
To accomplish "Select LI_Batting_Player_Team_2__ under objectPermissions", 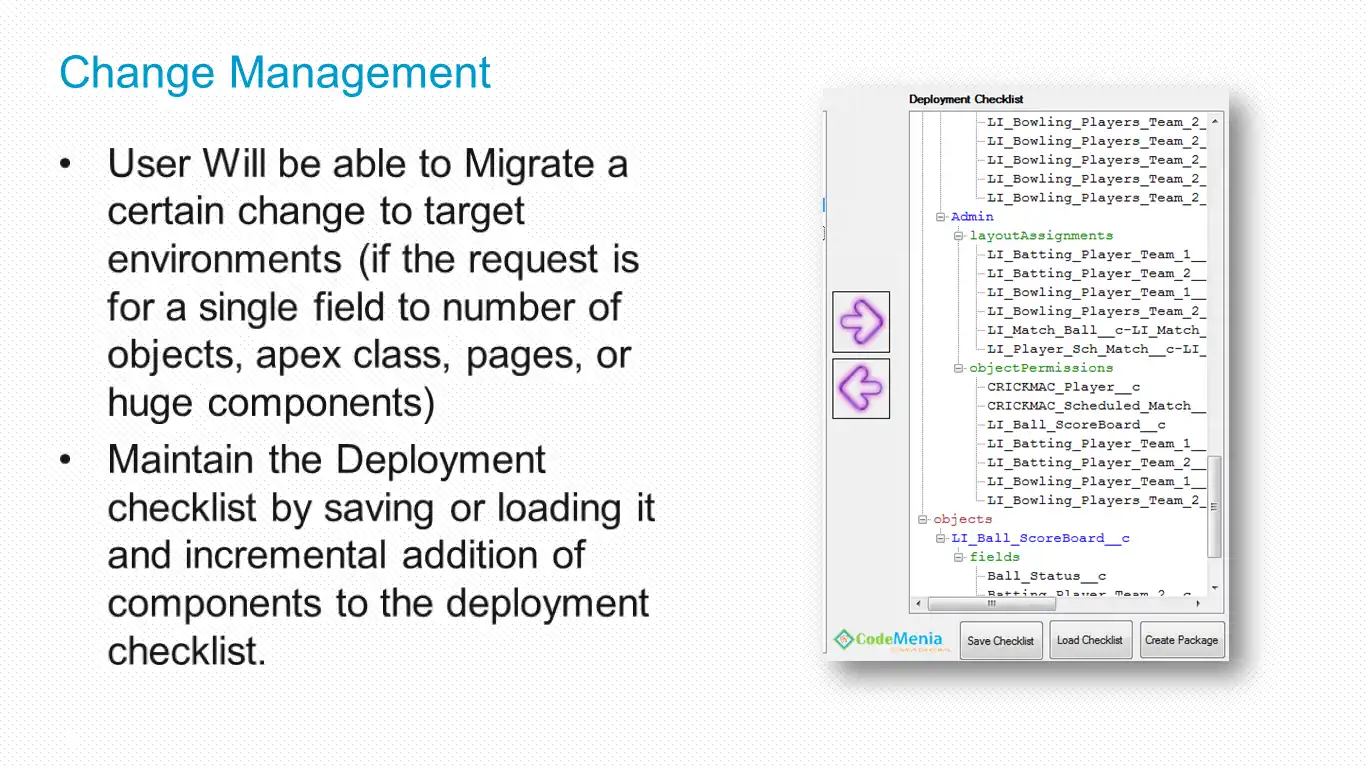I will [x=1096, y=463].
